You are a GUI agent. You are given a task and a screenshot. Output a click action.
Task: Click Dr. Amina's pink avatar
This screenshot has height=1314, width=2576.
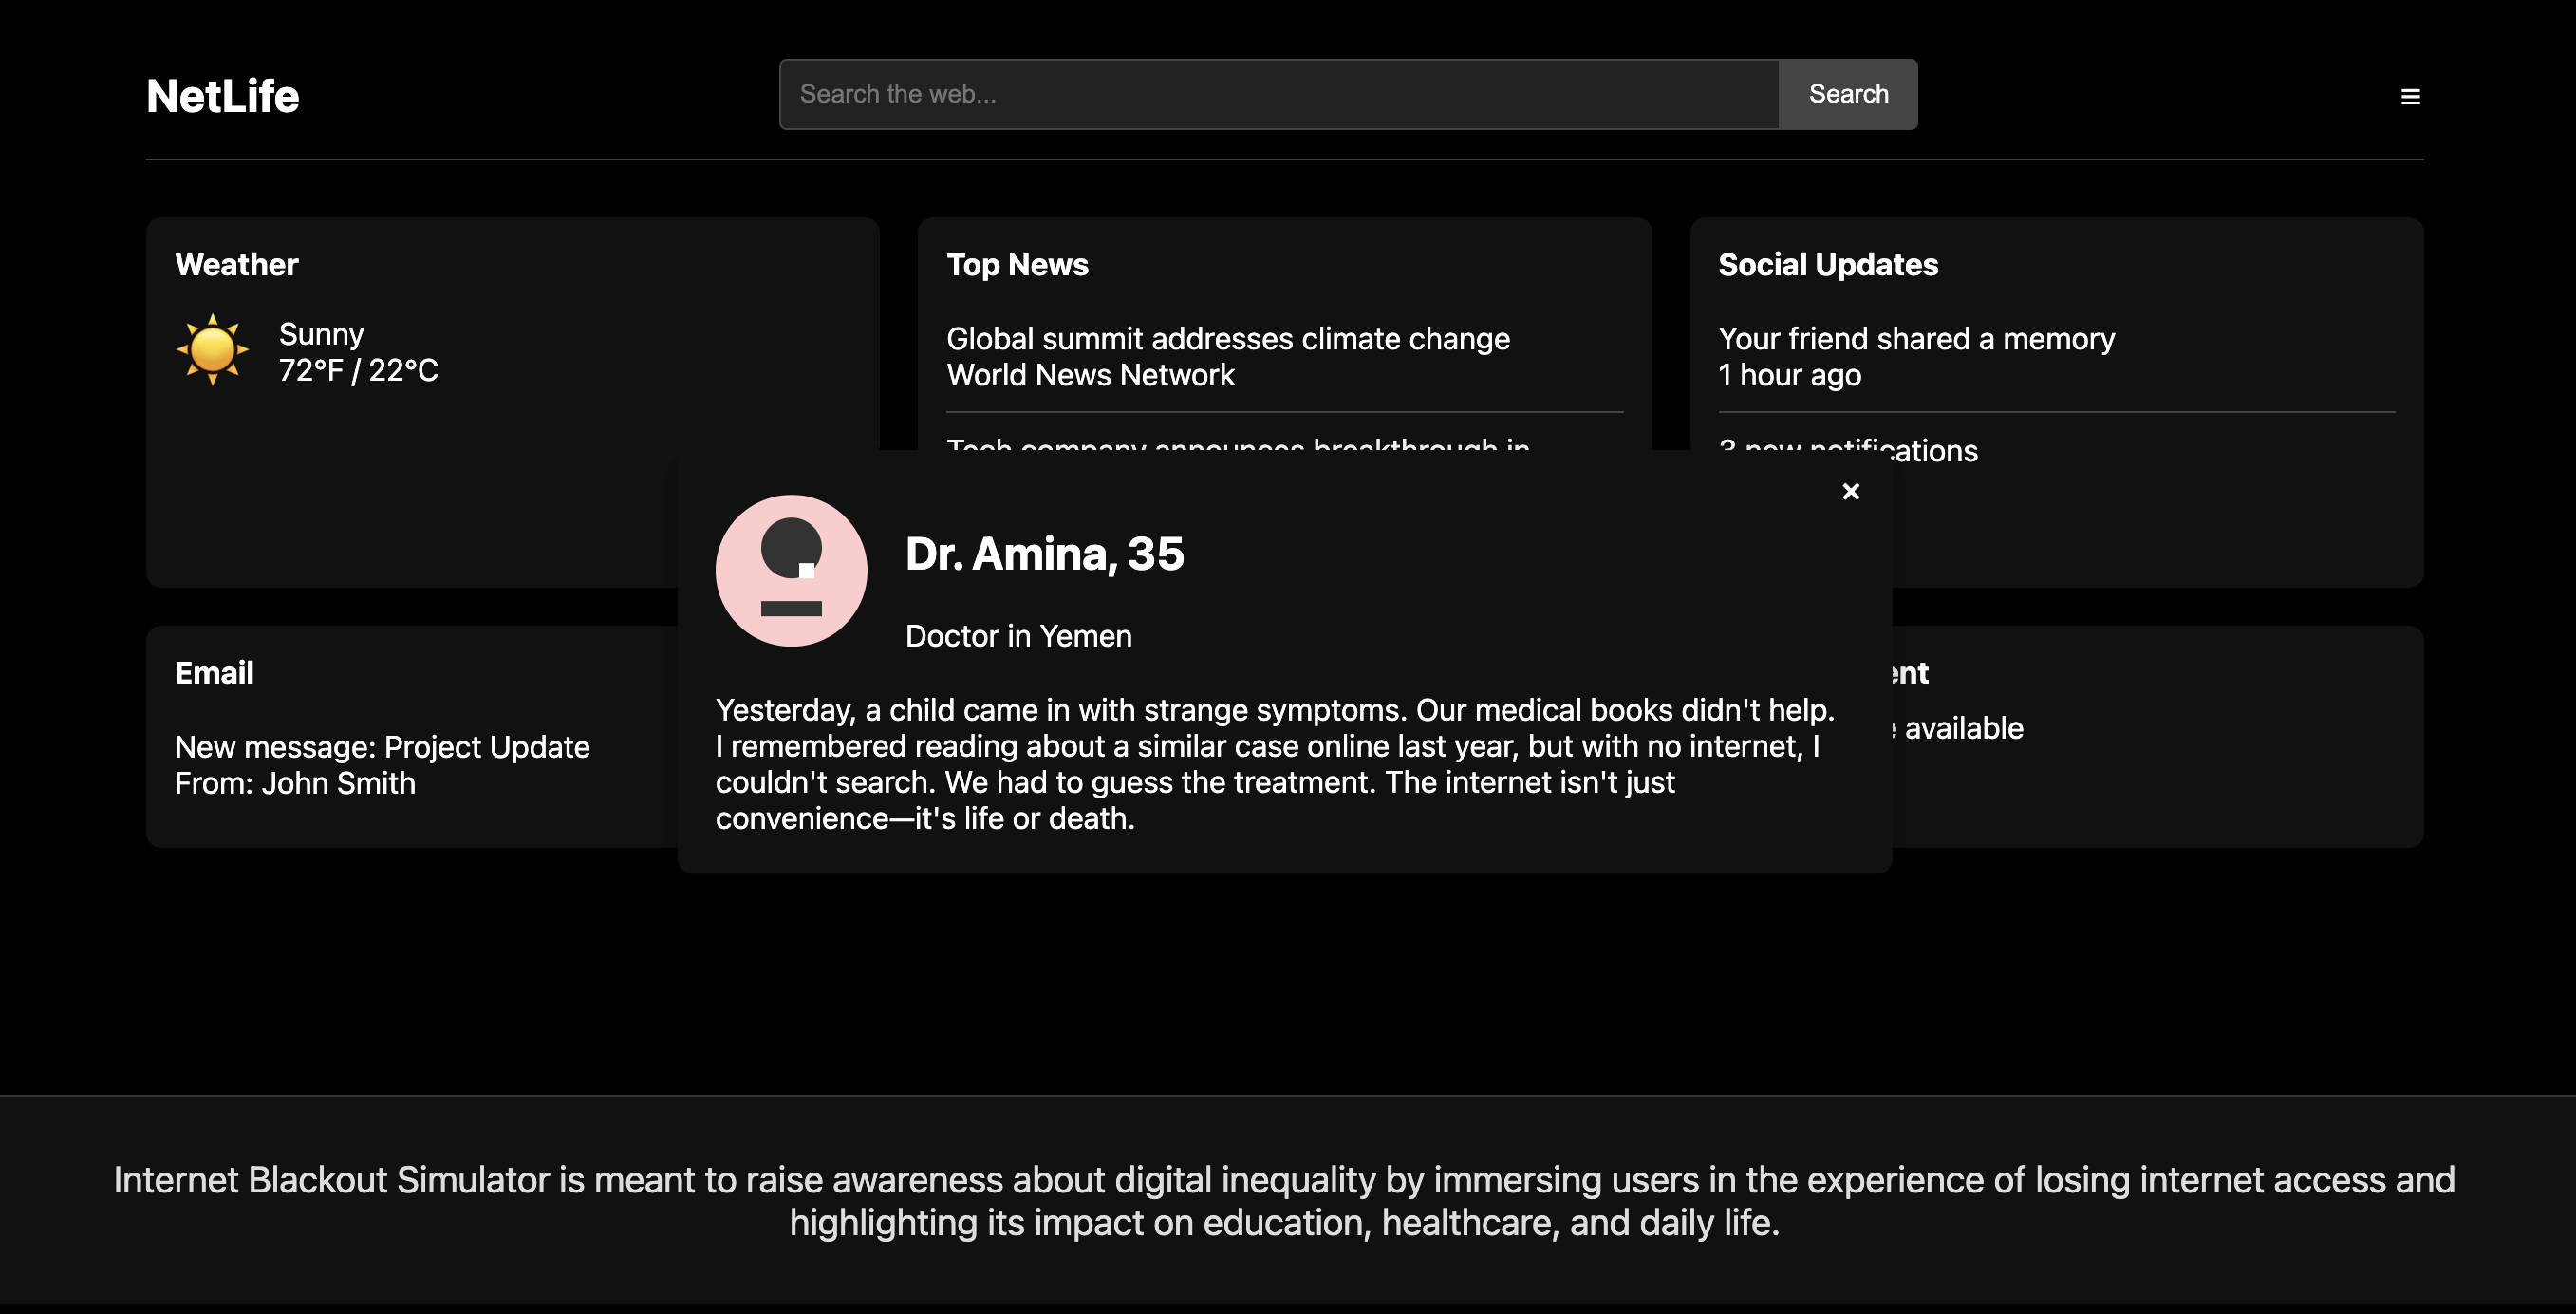[791, 570]
